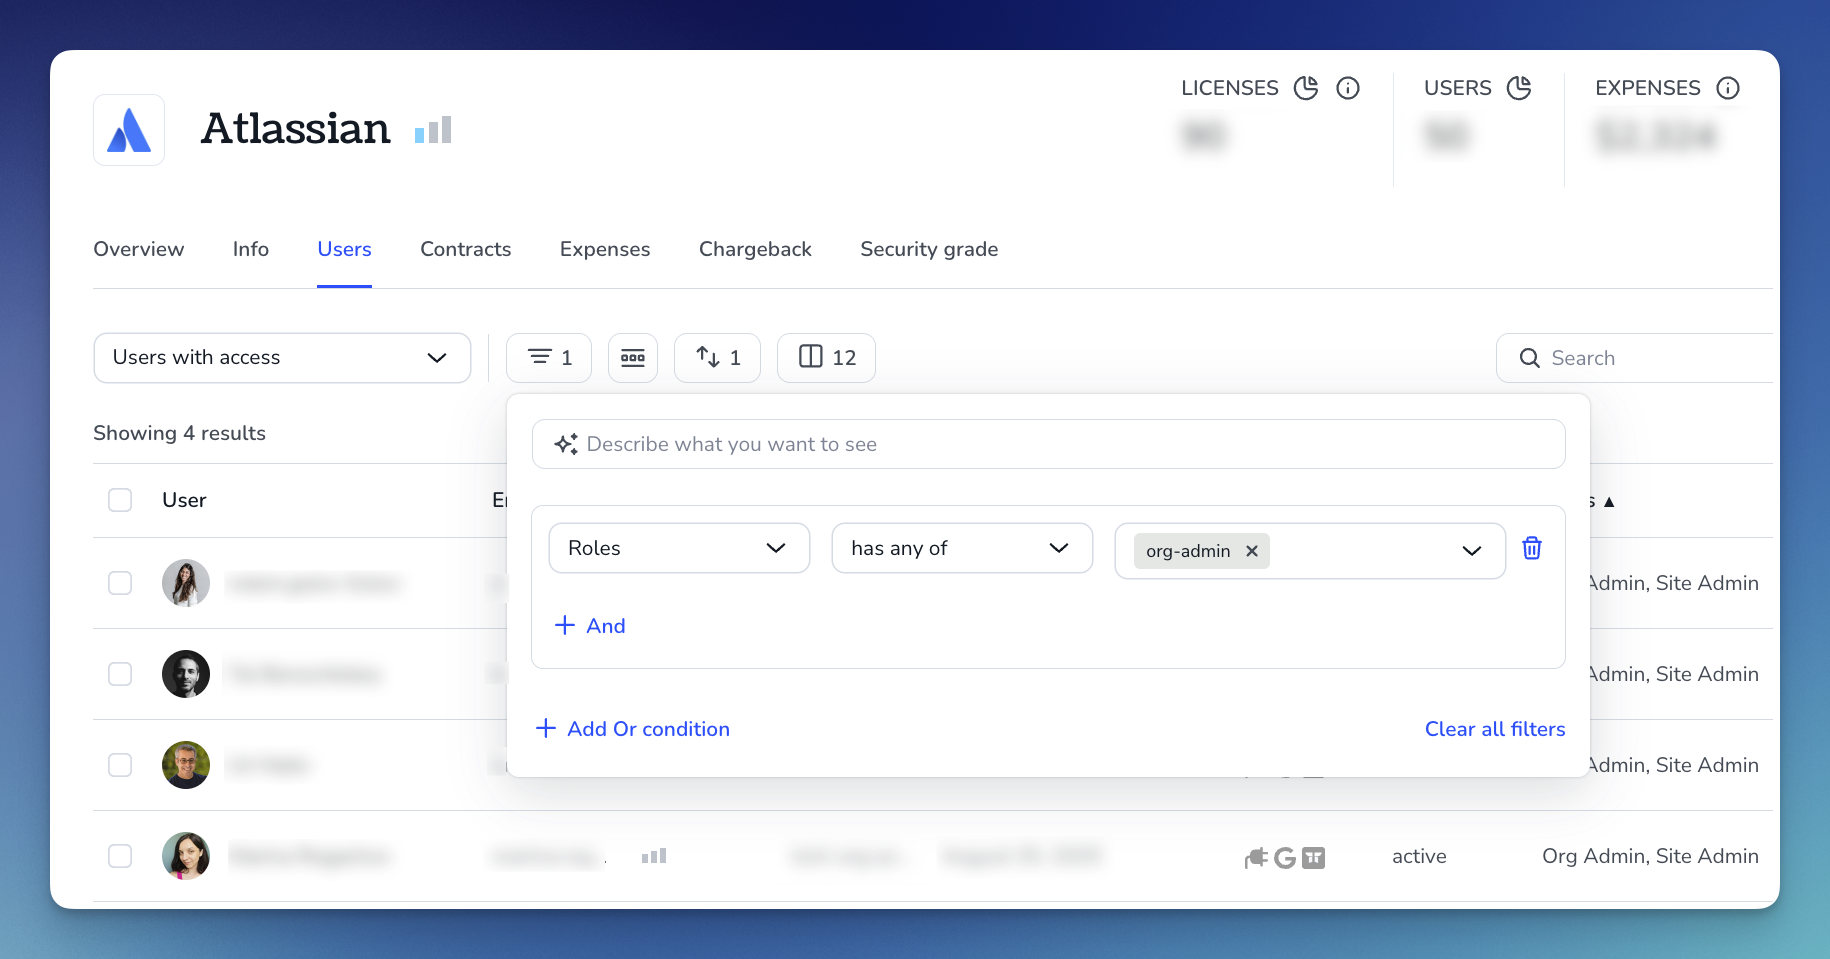Check the third user row checkbox
The width and height of the screenshot is (1830, 959).
pos(120,765)
